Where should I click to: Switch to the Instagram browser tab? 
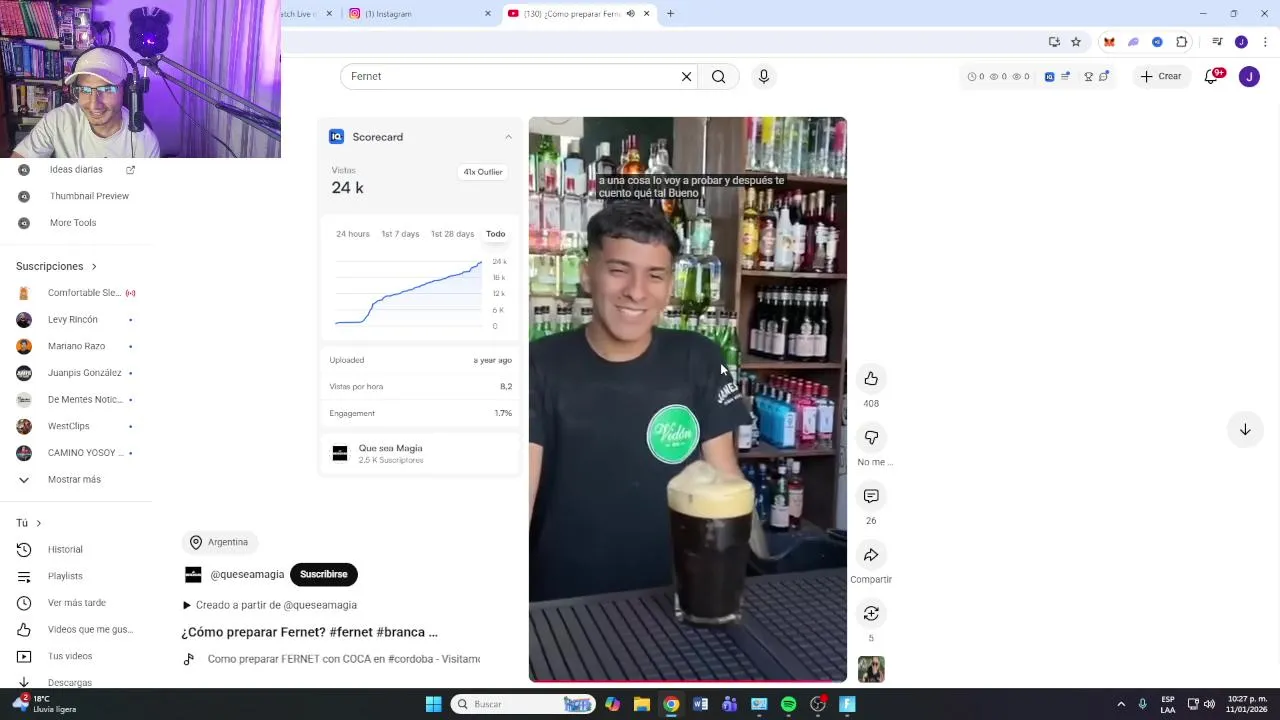(x=418, y=14)
